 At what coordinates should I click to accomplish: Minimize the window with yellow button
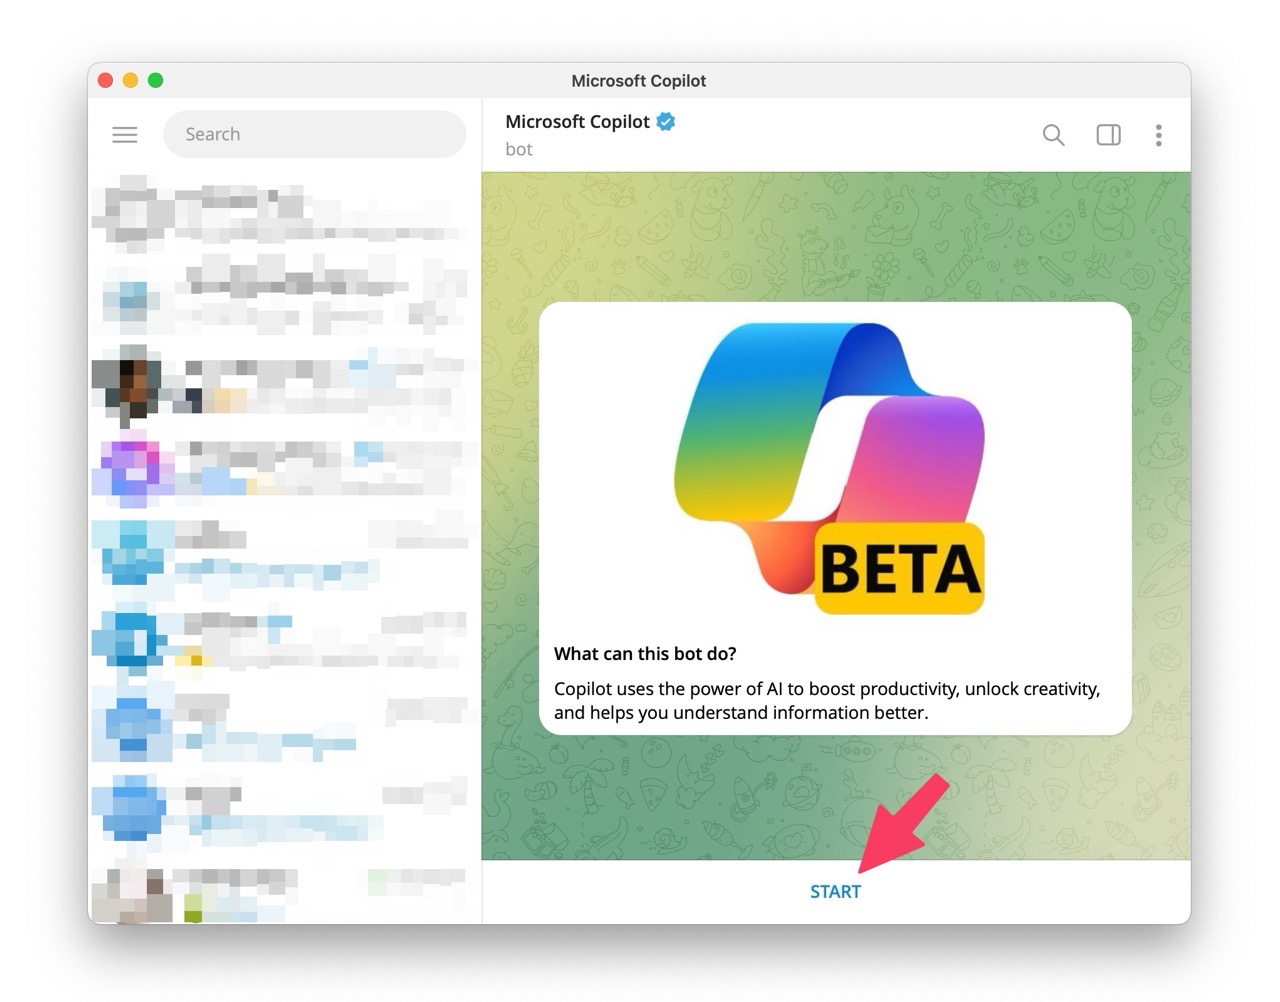(131, 80)
